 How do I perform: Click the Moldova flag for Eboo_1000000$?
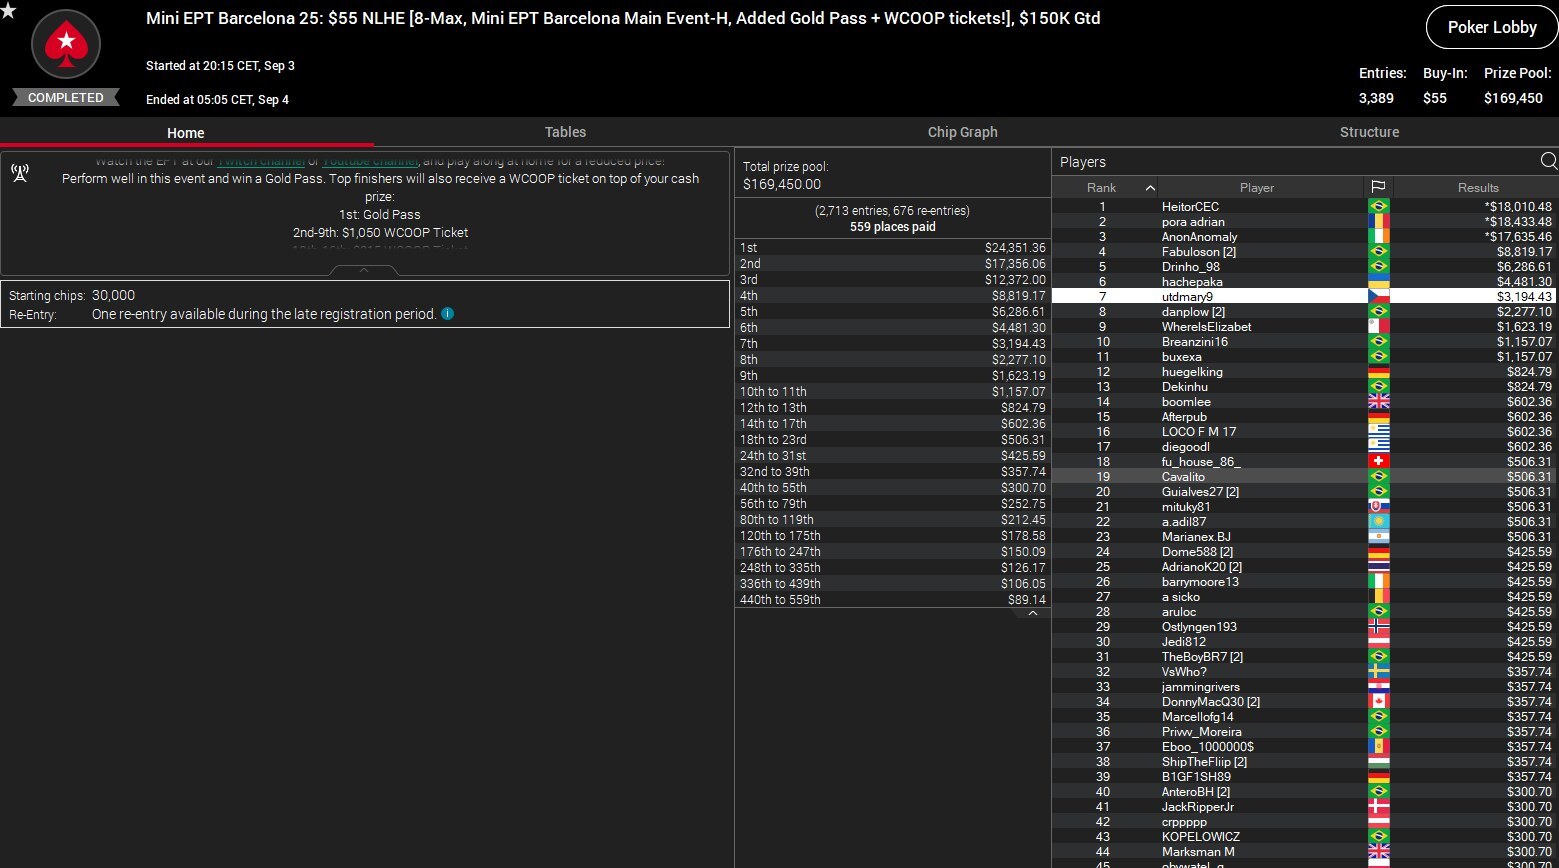1379,746
